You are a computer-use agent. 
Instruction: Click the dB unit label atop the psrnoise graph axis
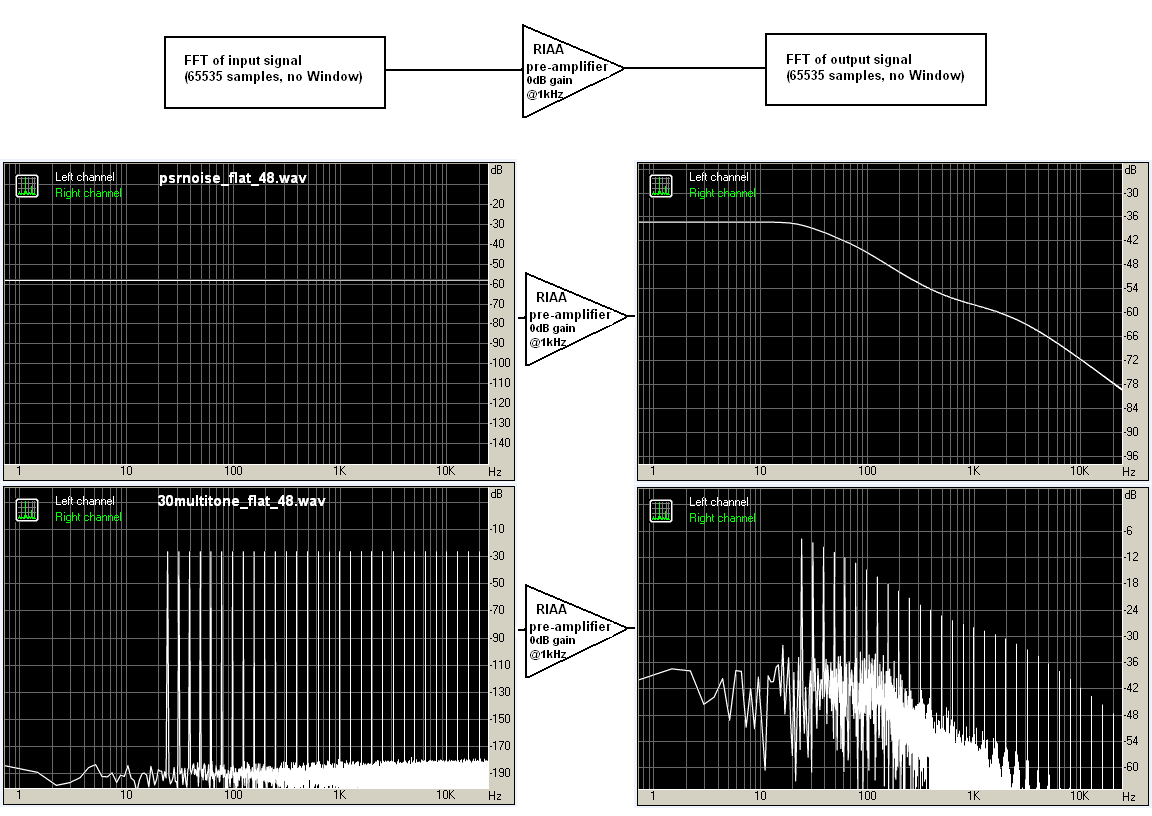coord(496,170)
